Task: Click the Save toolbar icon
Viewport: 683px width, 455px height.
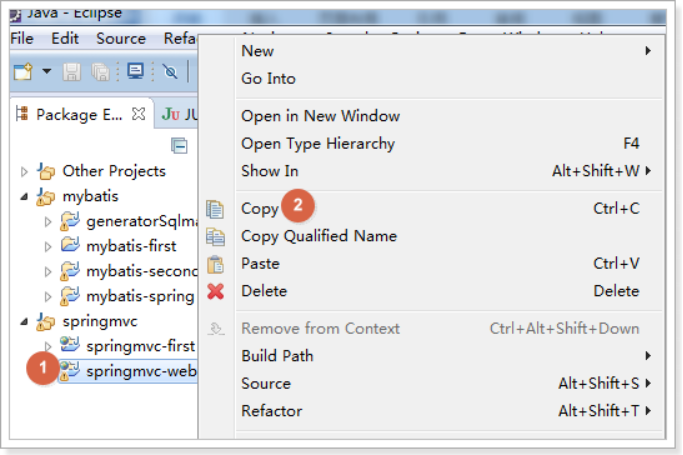Action: click(72, 72)
